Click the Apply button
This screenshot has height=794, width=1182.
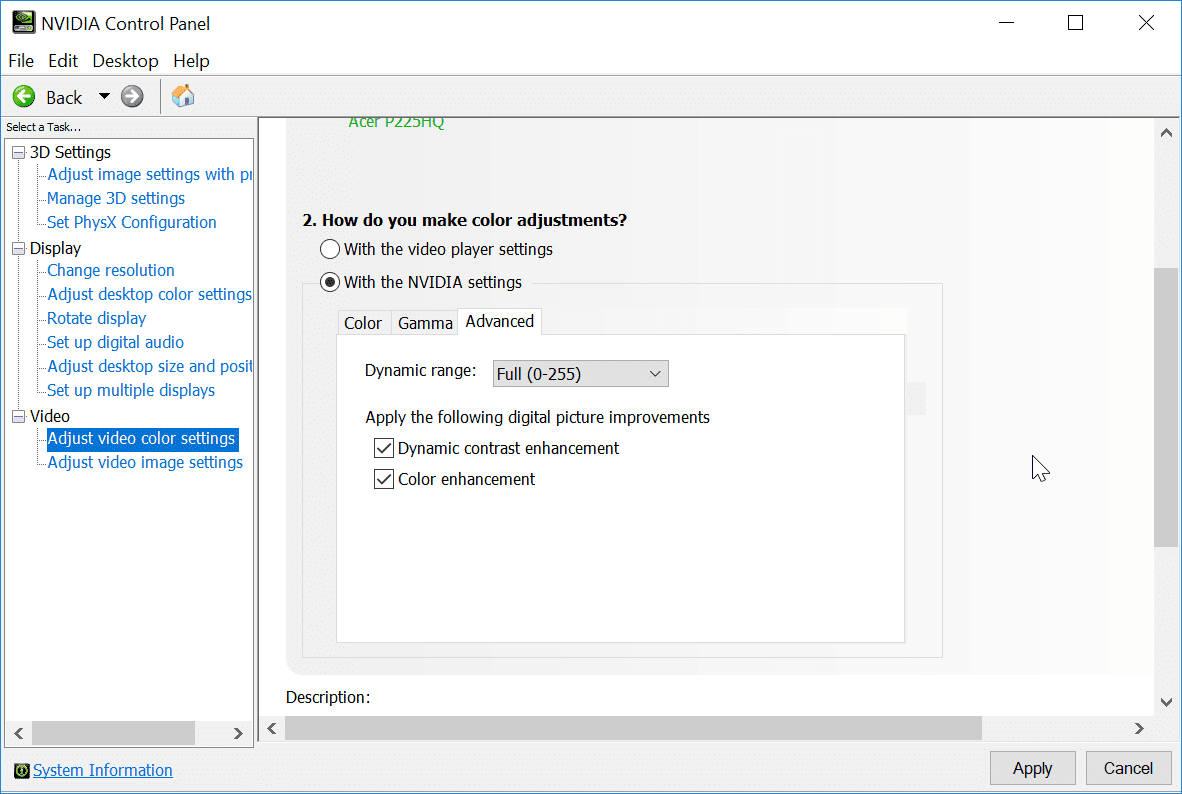tap(1032, 768)
